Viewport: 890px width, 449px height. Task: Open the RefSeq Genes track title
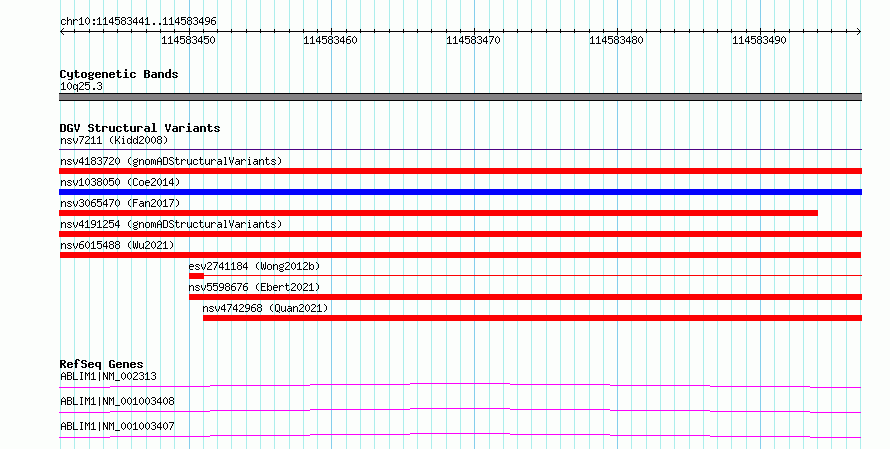tap(102, 364)
